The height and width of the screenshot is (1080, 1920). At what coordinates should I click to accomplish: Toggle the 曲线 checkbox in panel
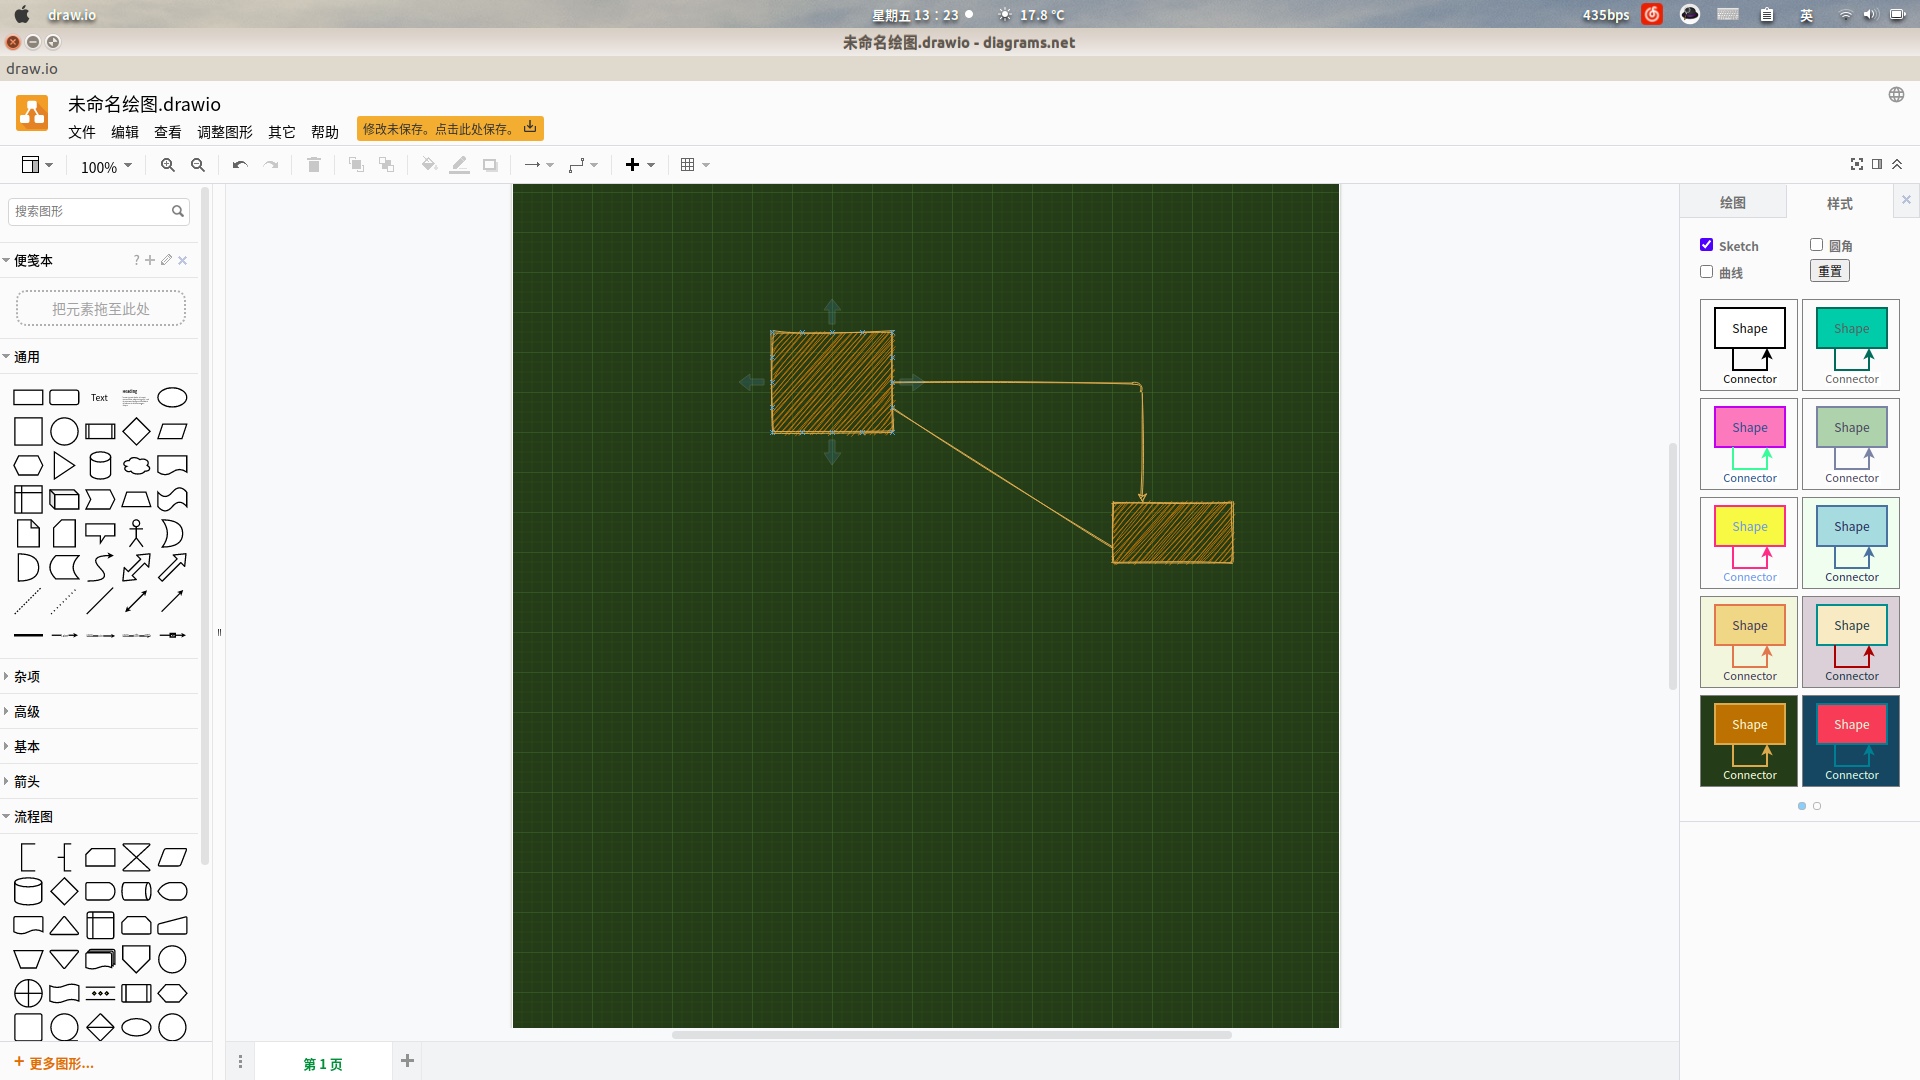(1706, 272)
